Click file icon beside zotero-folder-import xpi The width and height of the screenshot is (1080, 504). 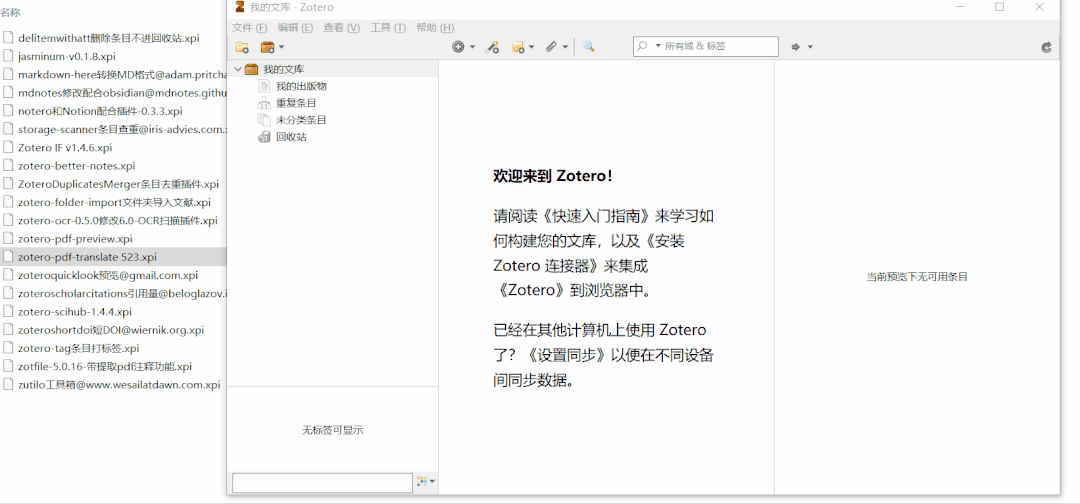coord(8,202)
